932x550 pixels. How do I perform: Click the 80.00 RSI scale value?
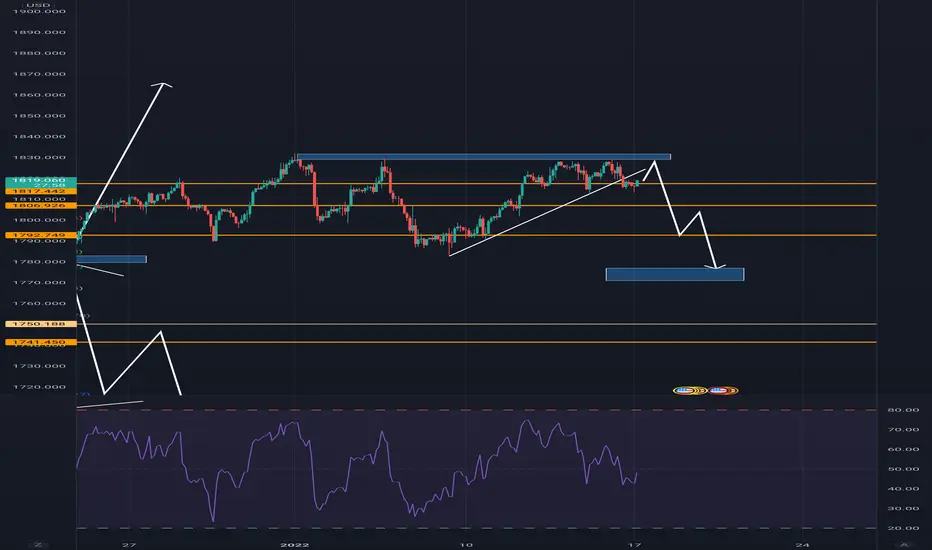point(903,410)
